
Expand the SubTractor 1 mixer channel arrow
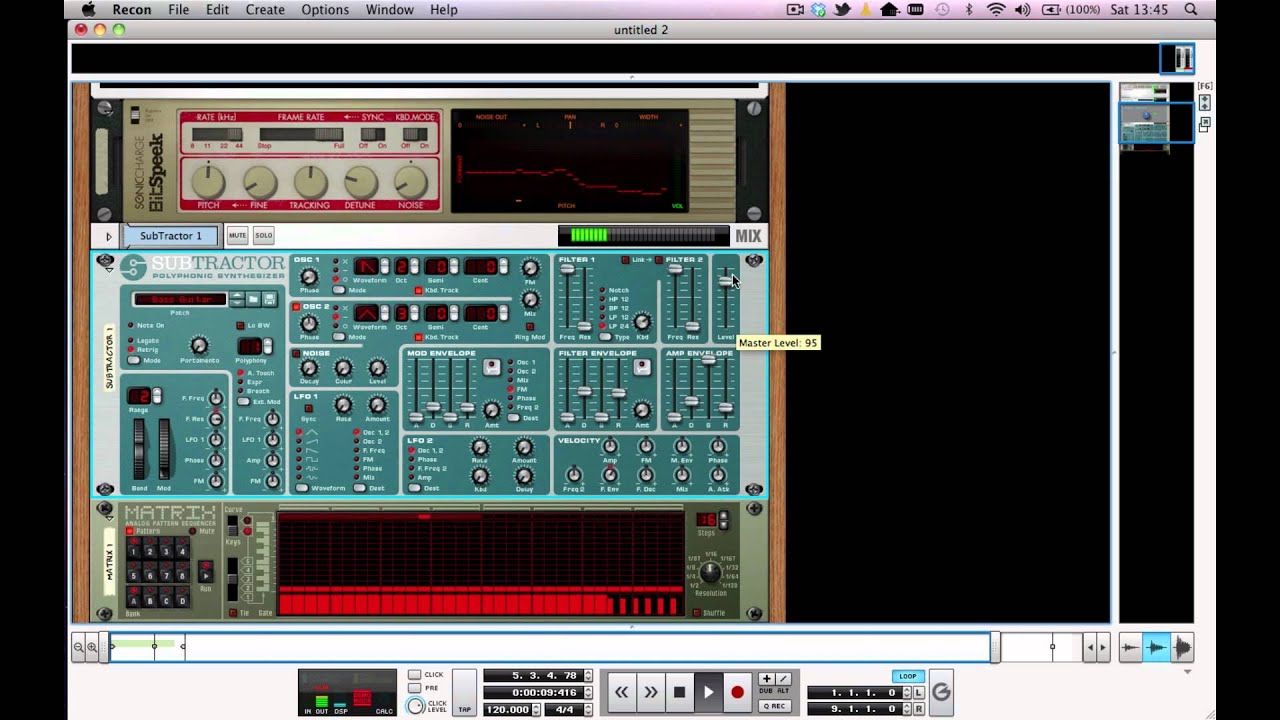(108, 237)
